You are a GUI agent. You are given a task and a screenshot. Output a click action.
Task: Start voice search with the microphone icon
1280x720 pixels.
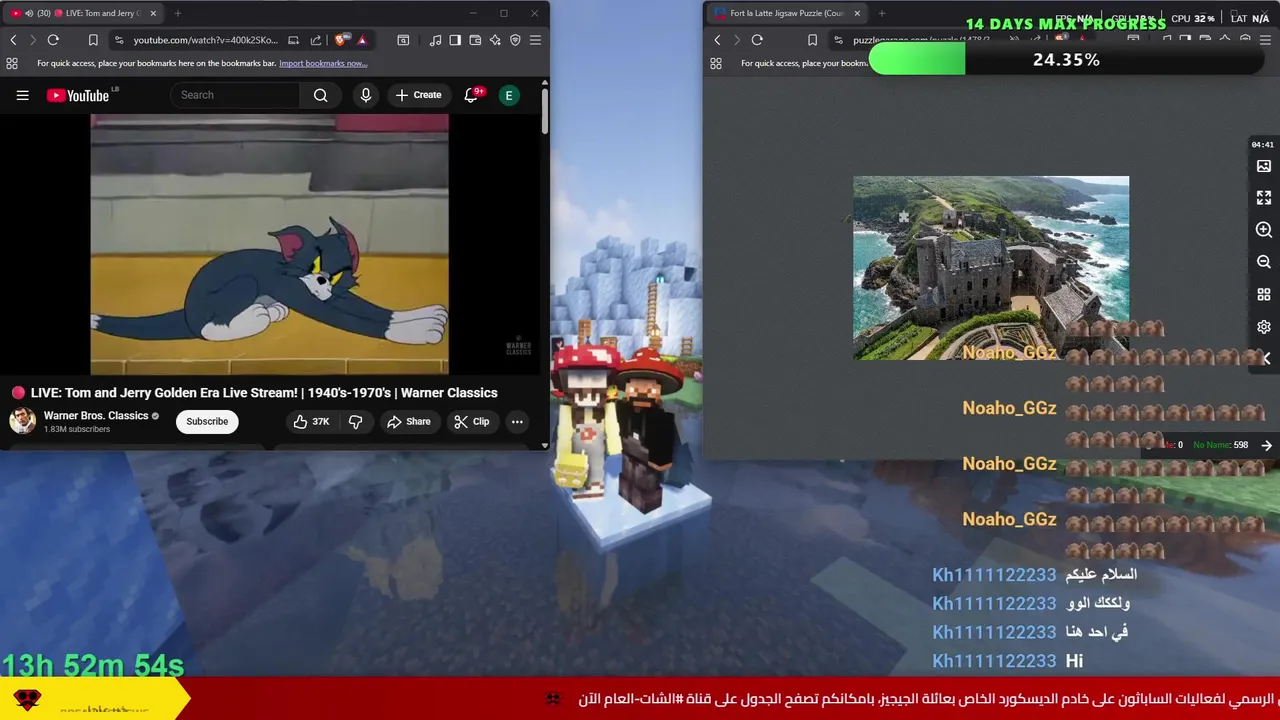click(366, 95)
